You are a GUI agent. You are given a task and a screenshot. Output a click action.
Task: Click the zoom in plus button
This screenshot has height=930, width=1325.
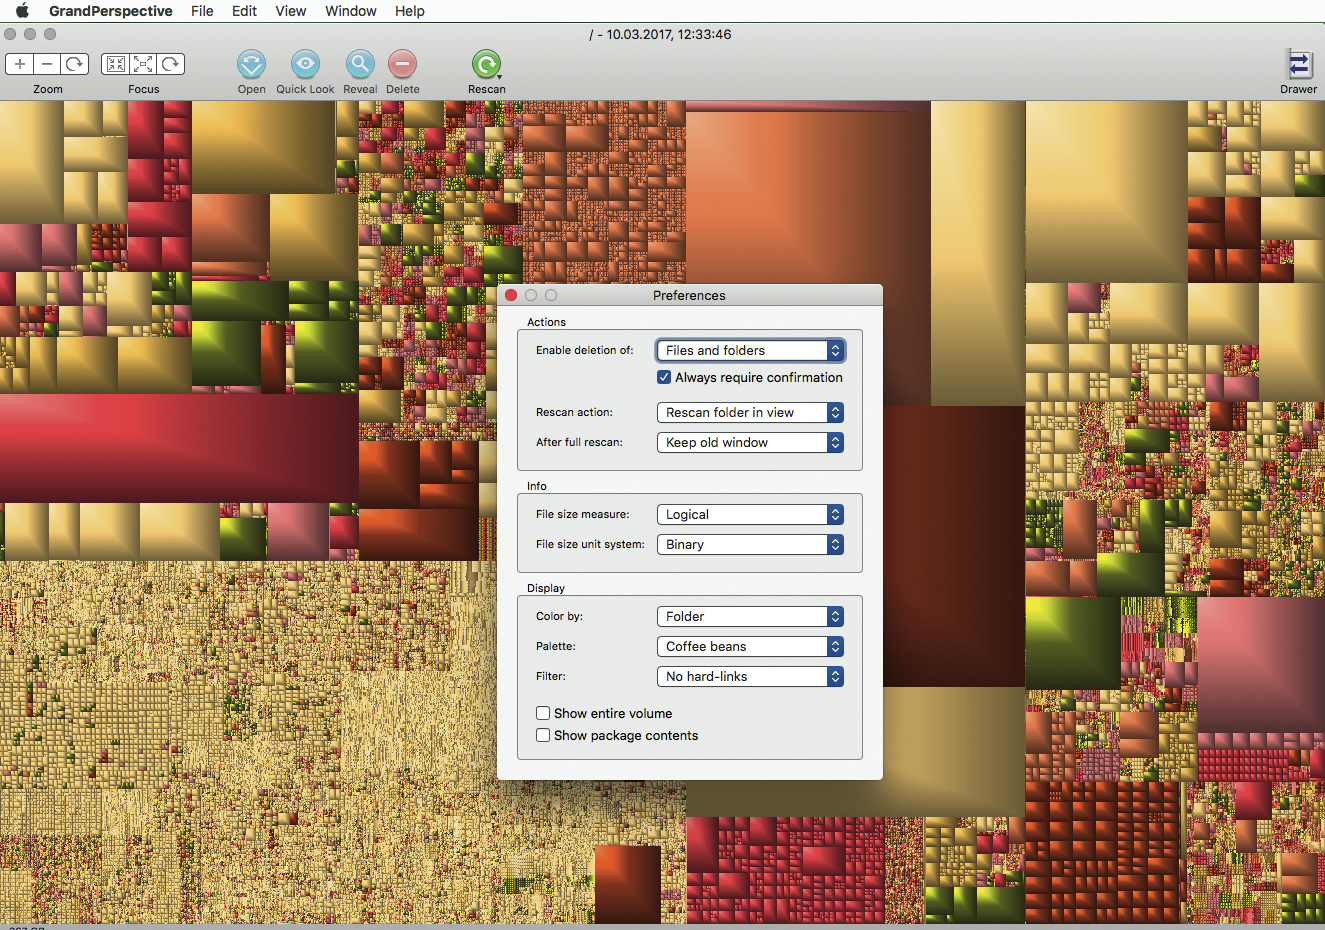(x=20, y=64)
